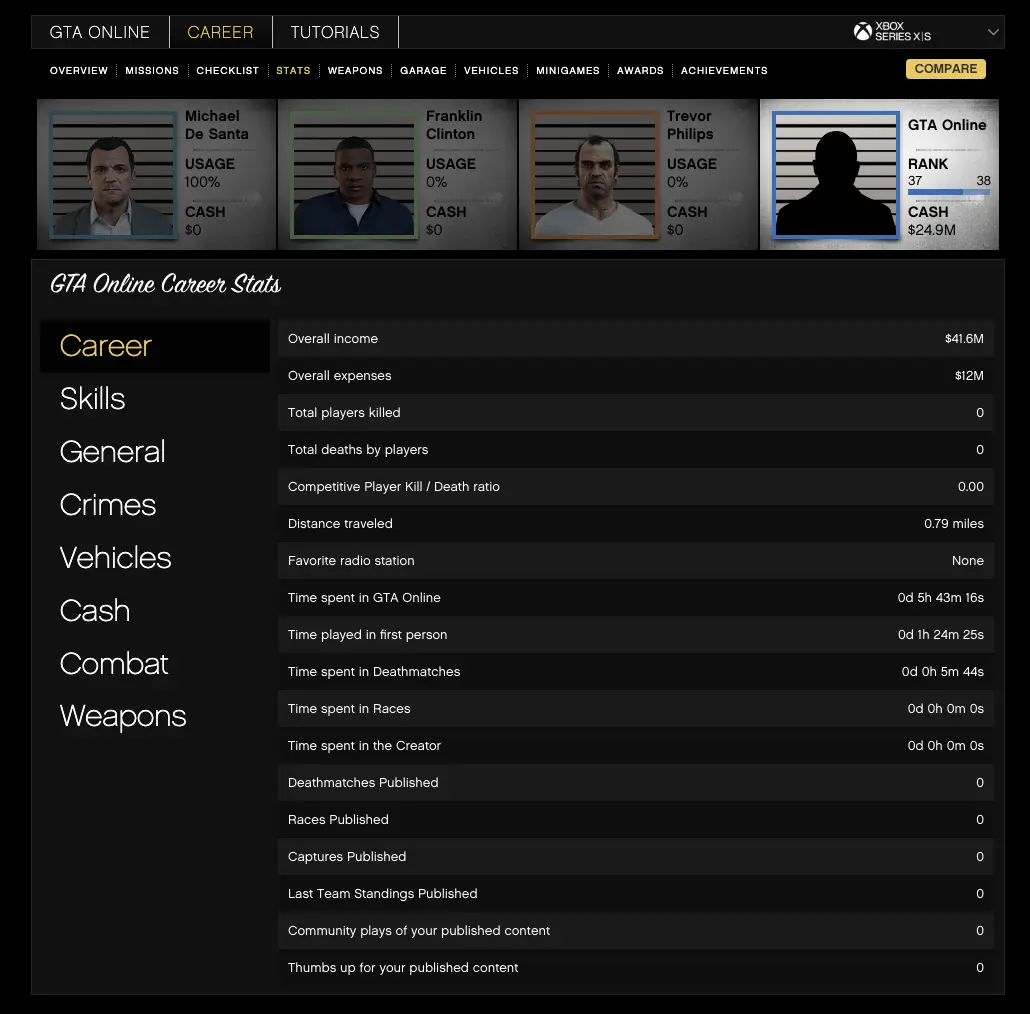Screen dimensions: 1030x1014
Task: Click Competitive Player Kill / Death ratio label
Action: (393, 487)
